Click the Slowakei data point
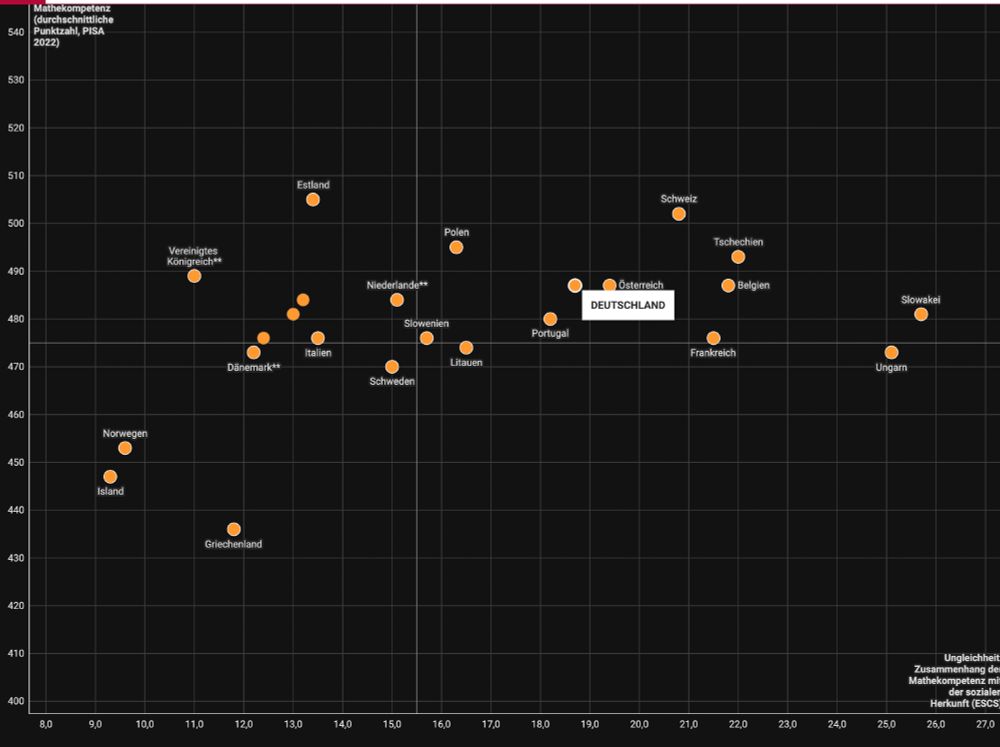The image size is (1000, 747). point(921,314)
